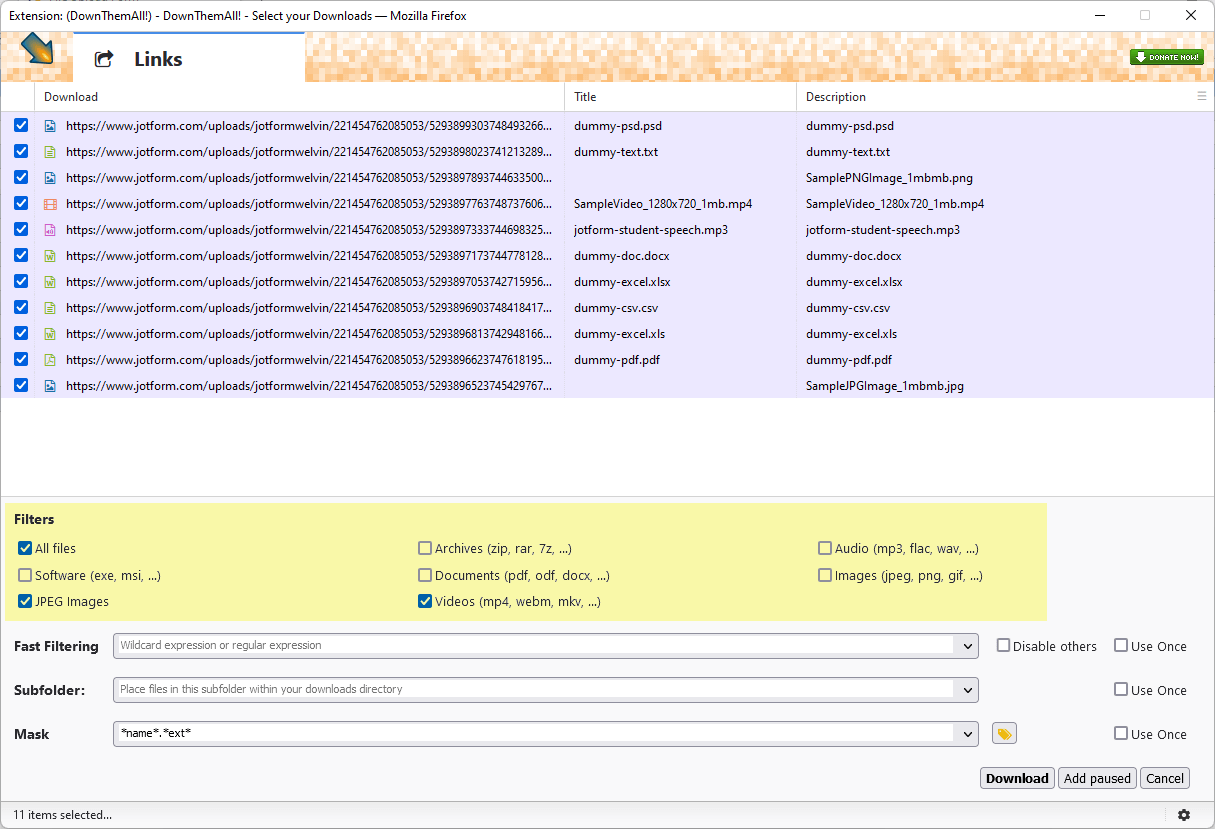Expand the Mask dropdown arrow

pyautogui.click(x=967, y=734)
